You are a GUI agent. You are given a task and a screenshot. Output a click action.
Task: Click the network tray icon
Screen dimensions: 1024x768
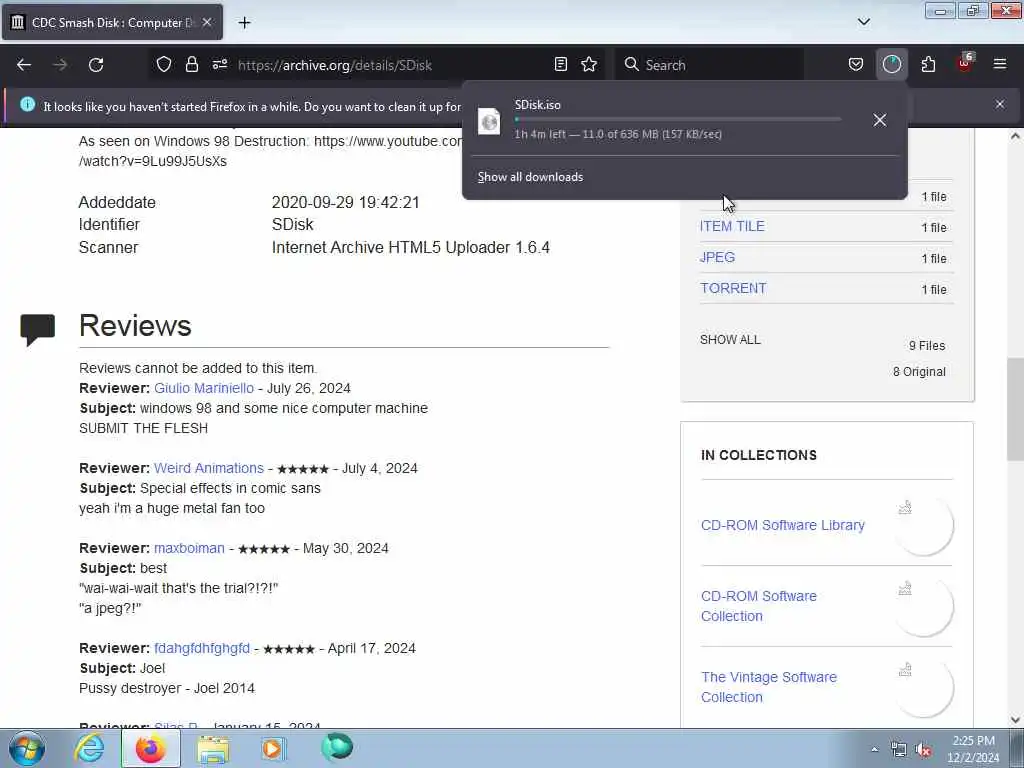pyautogui.click(x=899, y=750)
